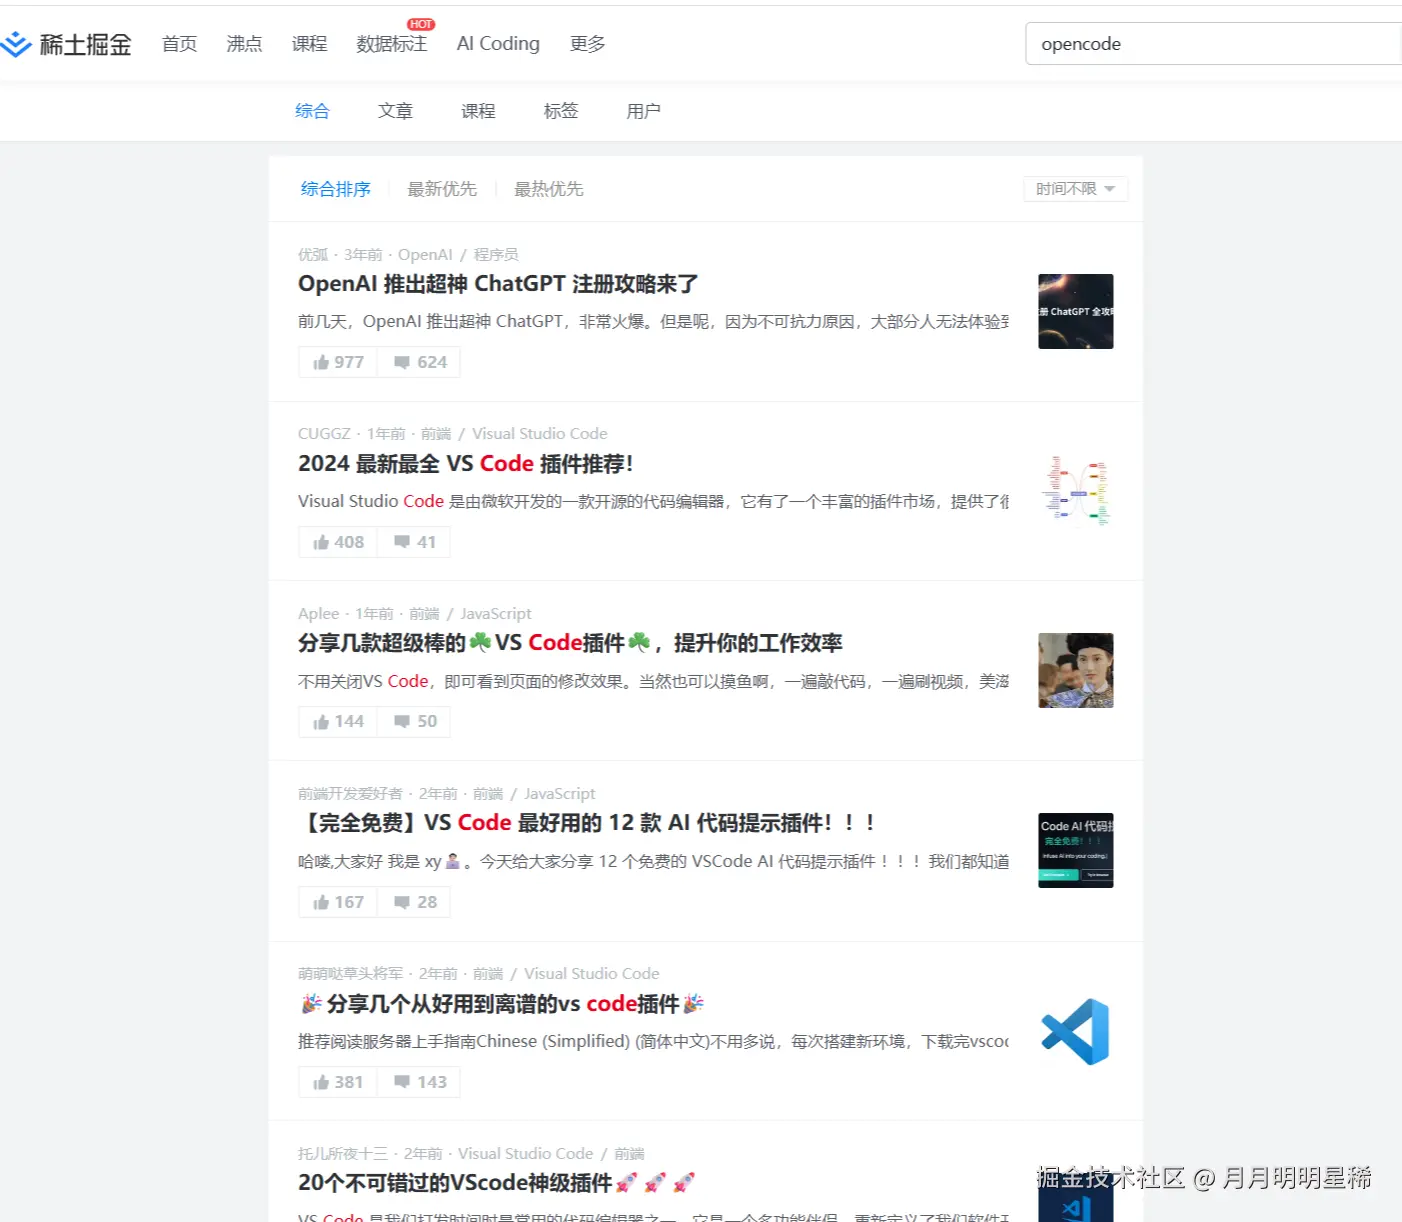The image size is (1402, 1222).
Task: Open article 20个不可错过的VScode神级插件
Action: [x=496, y=1183]
